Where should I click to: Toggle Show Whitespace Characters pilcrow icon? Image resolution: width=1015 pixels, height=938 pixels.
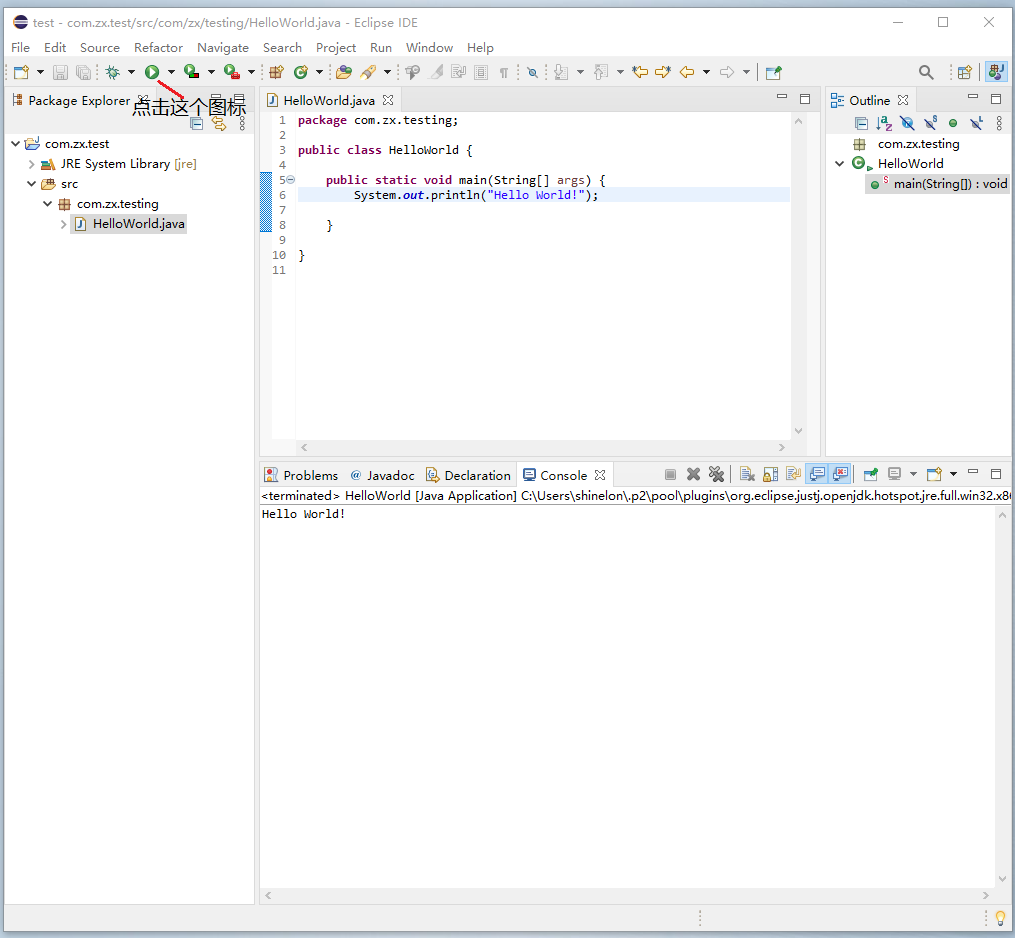pos(504,73)
